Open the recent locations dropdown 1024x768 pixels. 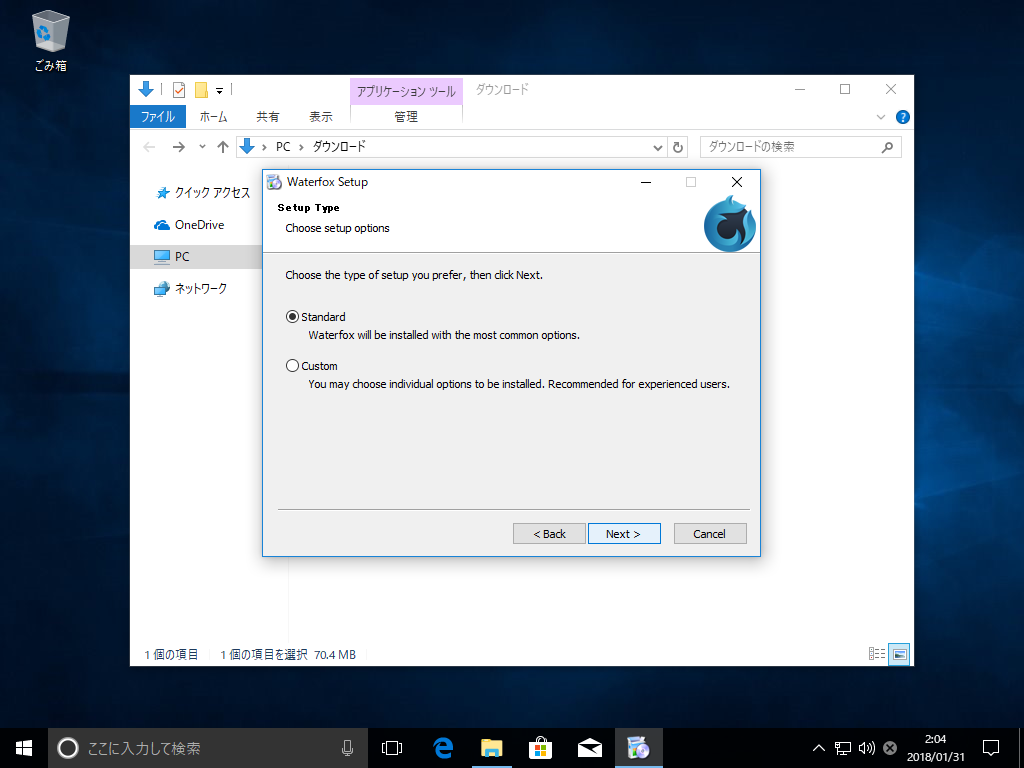pos(202,147)
